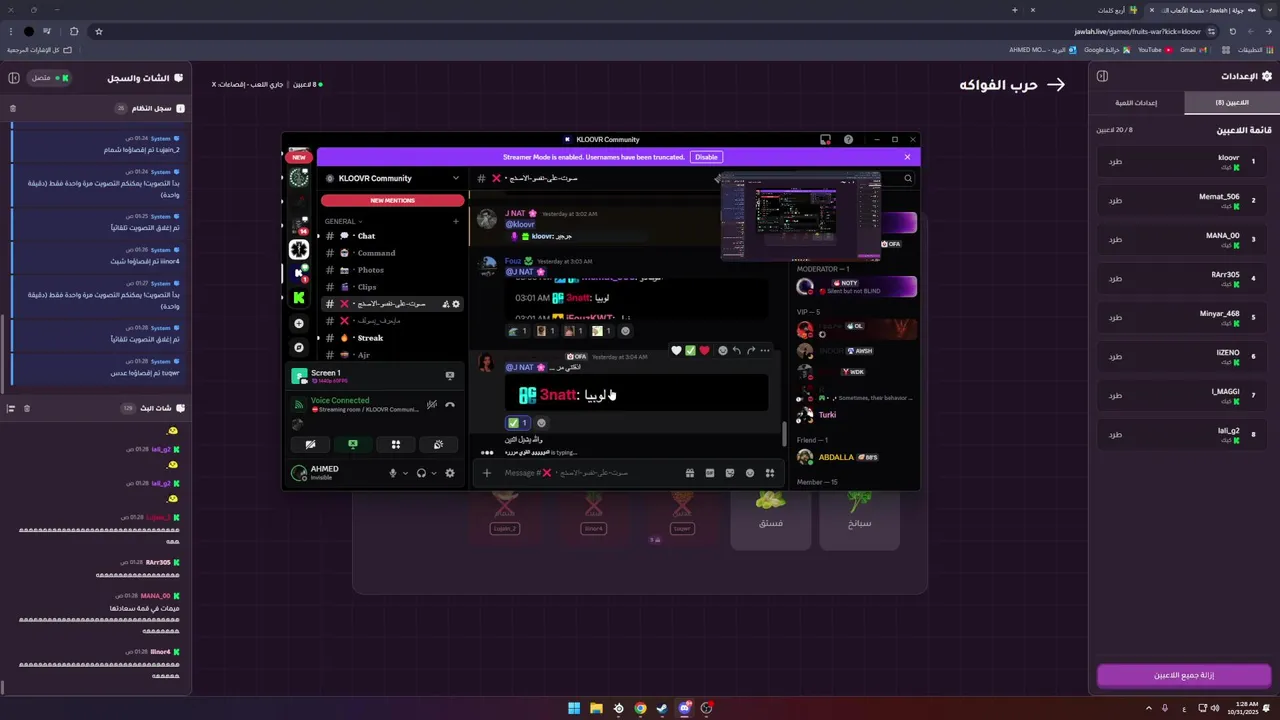Open the Clips channel

392,287
